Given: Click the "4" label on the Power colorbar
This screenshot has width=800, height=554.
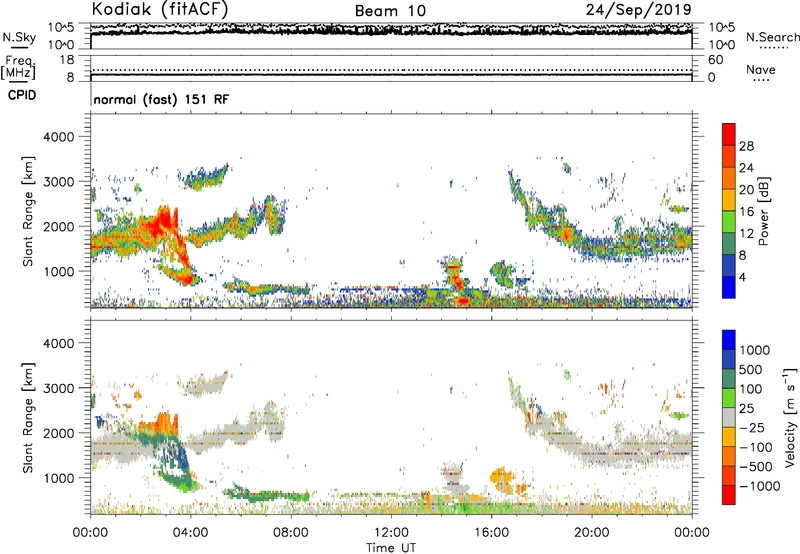Looking at the screenshot, I should 742,277.
